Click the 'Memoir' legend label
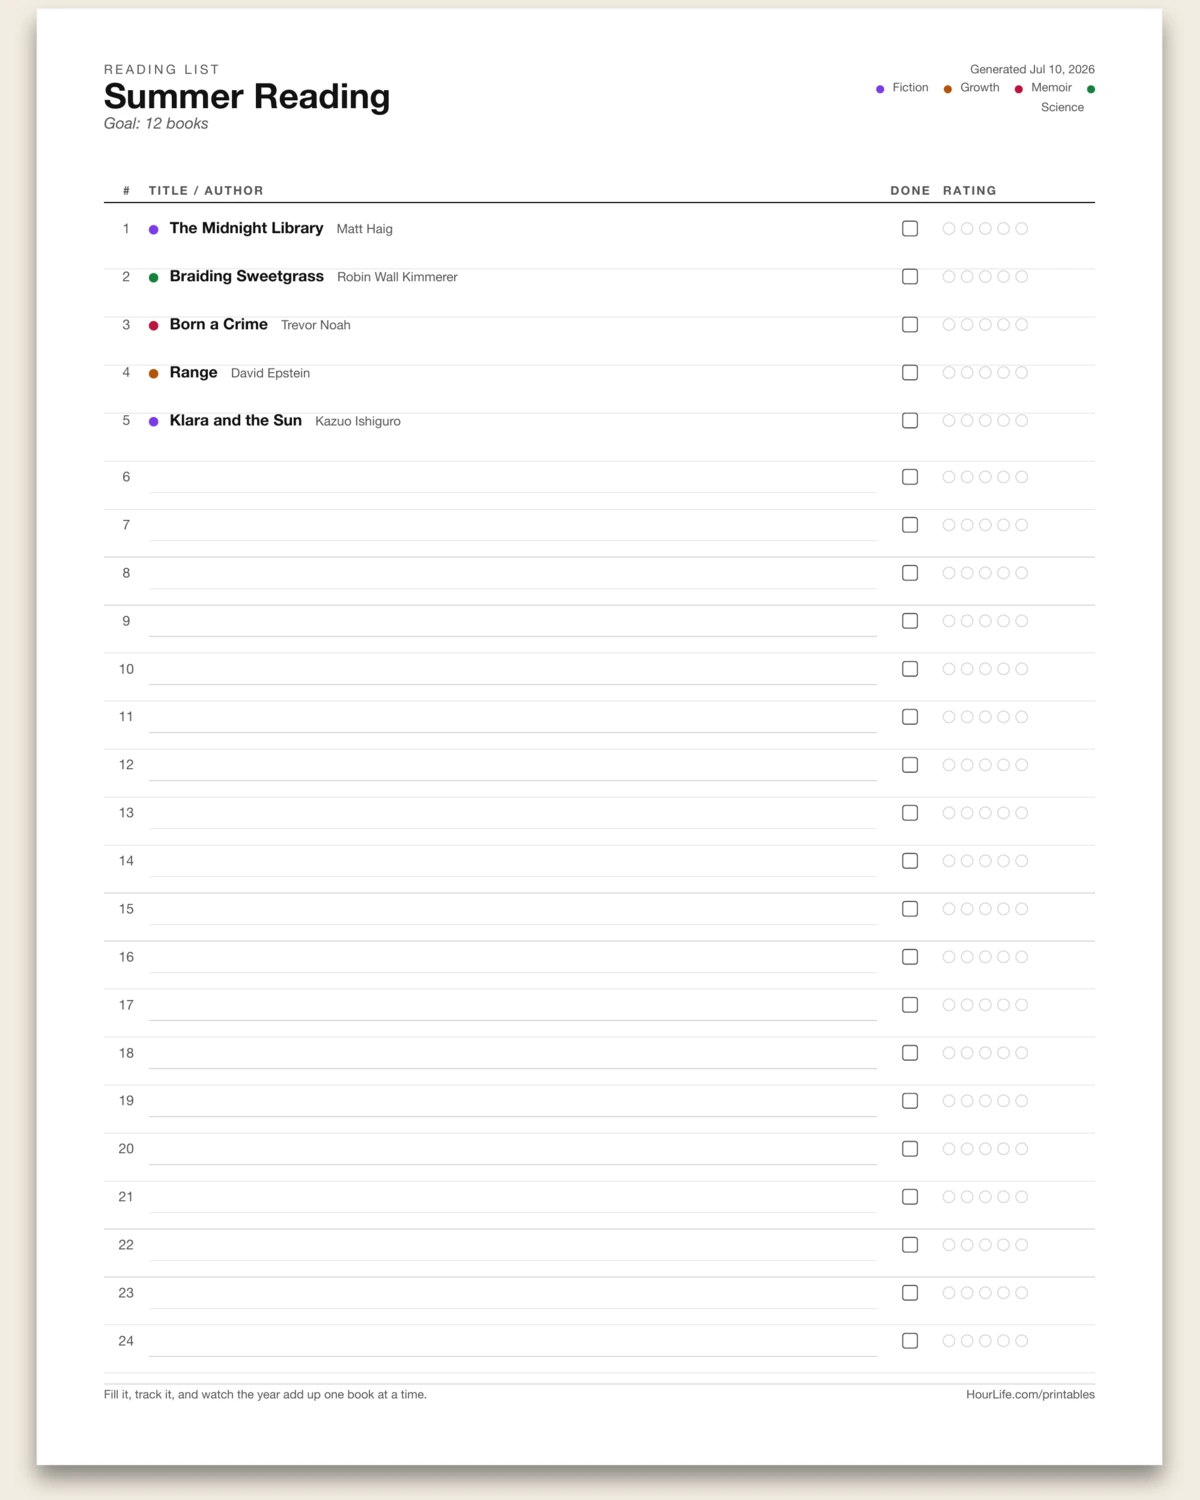 [1051, 88]
